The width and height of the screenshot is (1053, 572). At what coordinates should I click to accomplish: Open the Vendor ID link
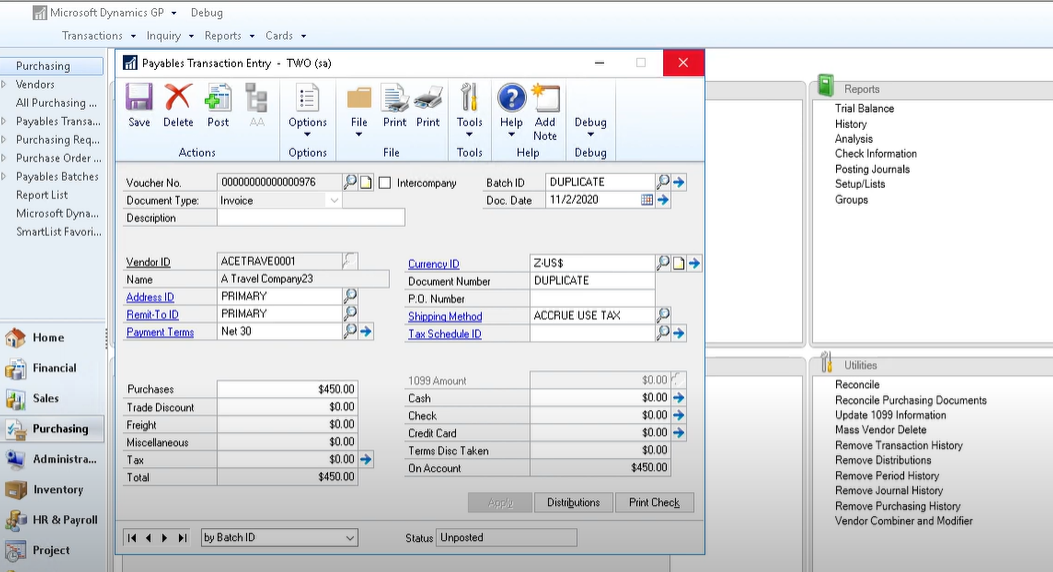click(x=148, y=262)
